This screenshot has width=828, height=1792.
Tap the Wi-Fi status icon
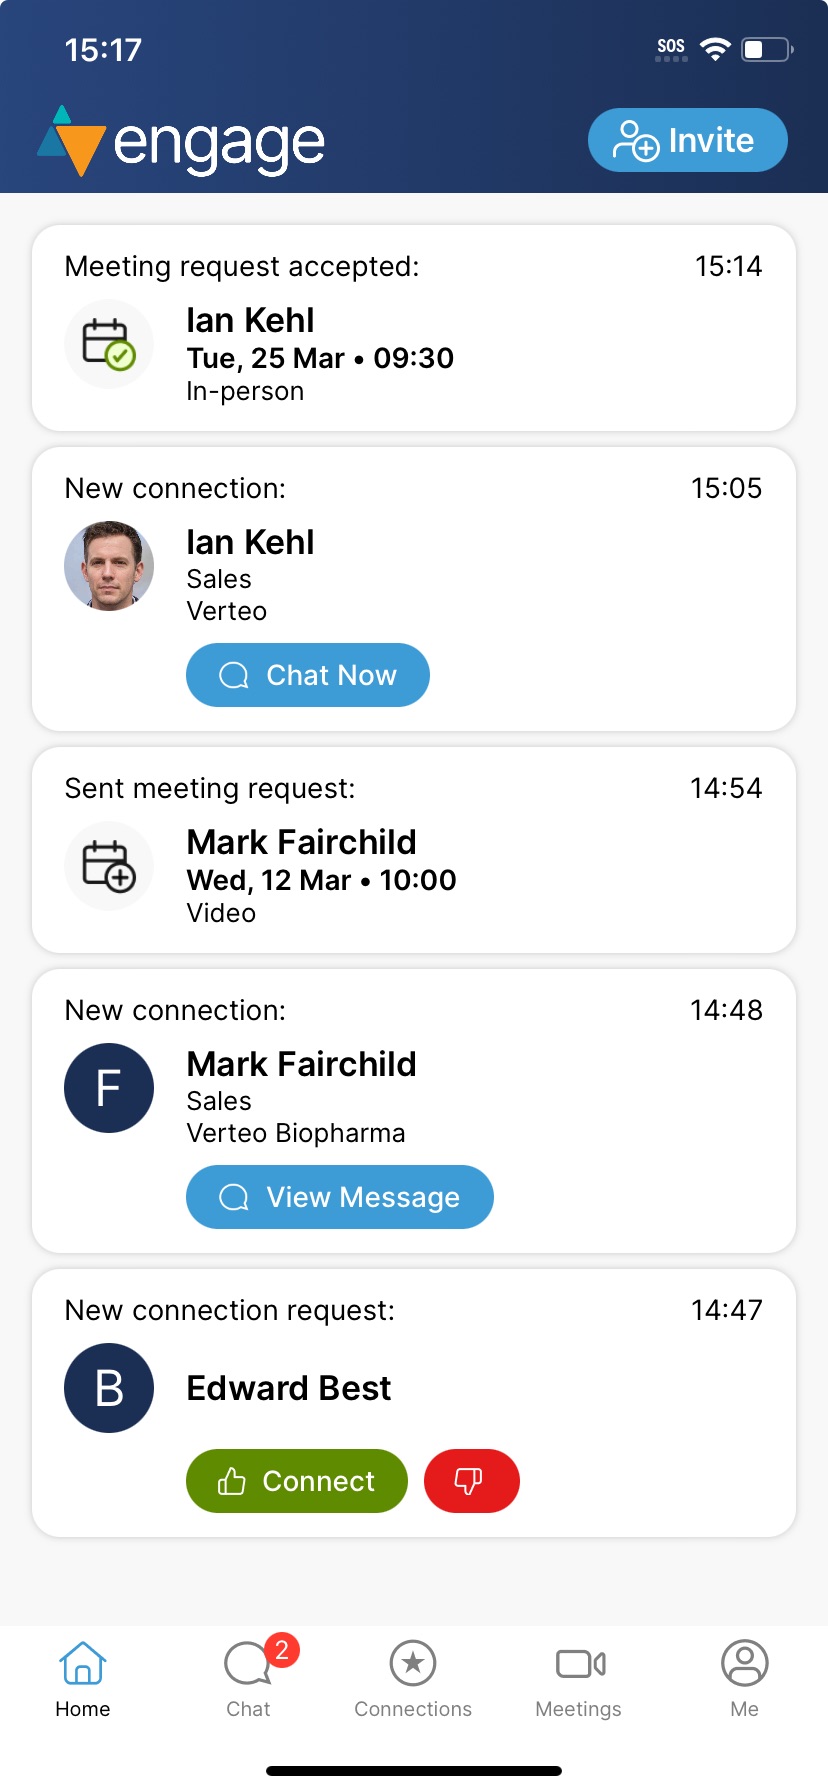tap(715, 49)
